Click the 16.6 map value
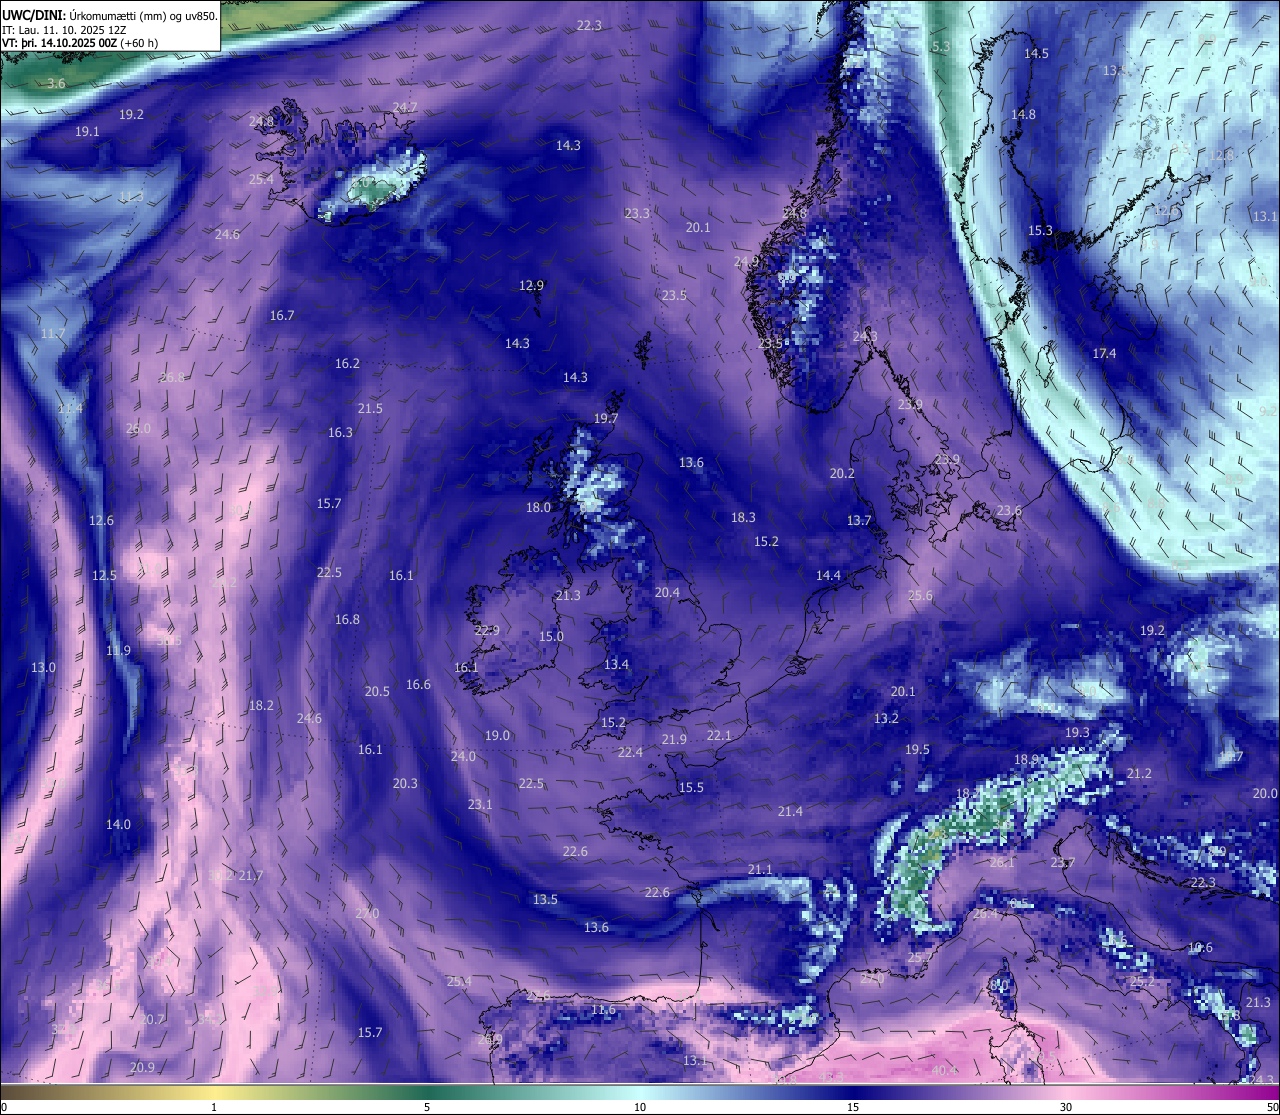Viewport: 1280px width, 1115px height. 418,685
